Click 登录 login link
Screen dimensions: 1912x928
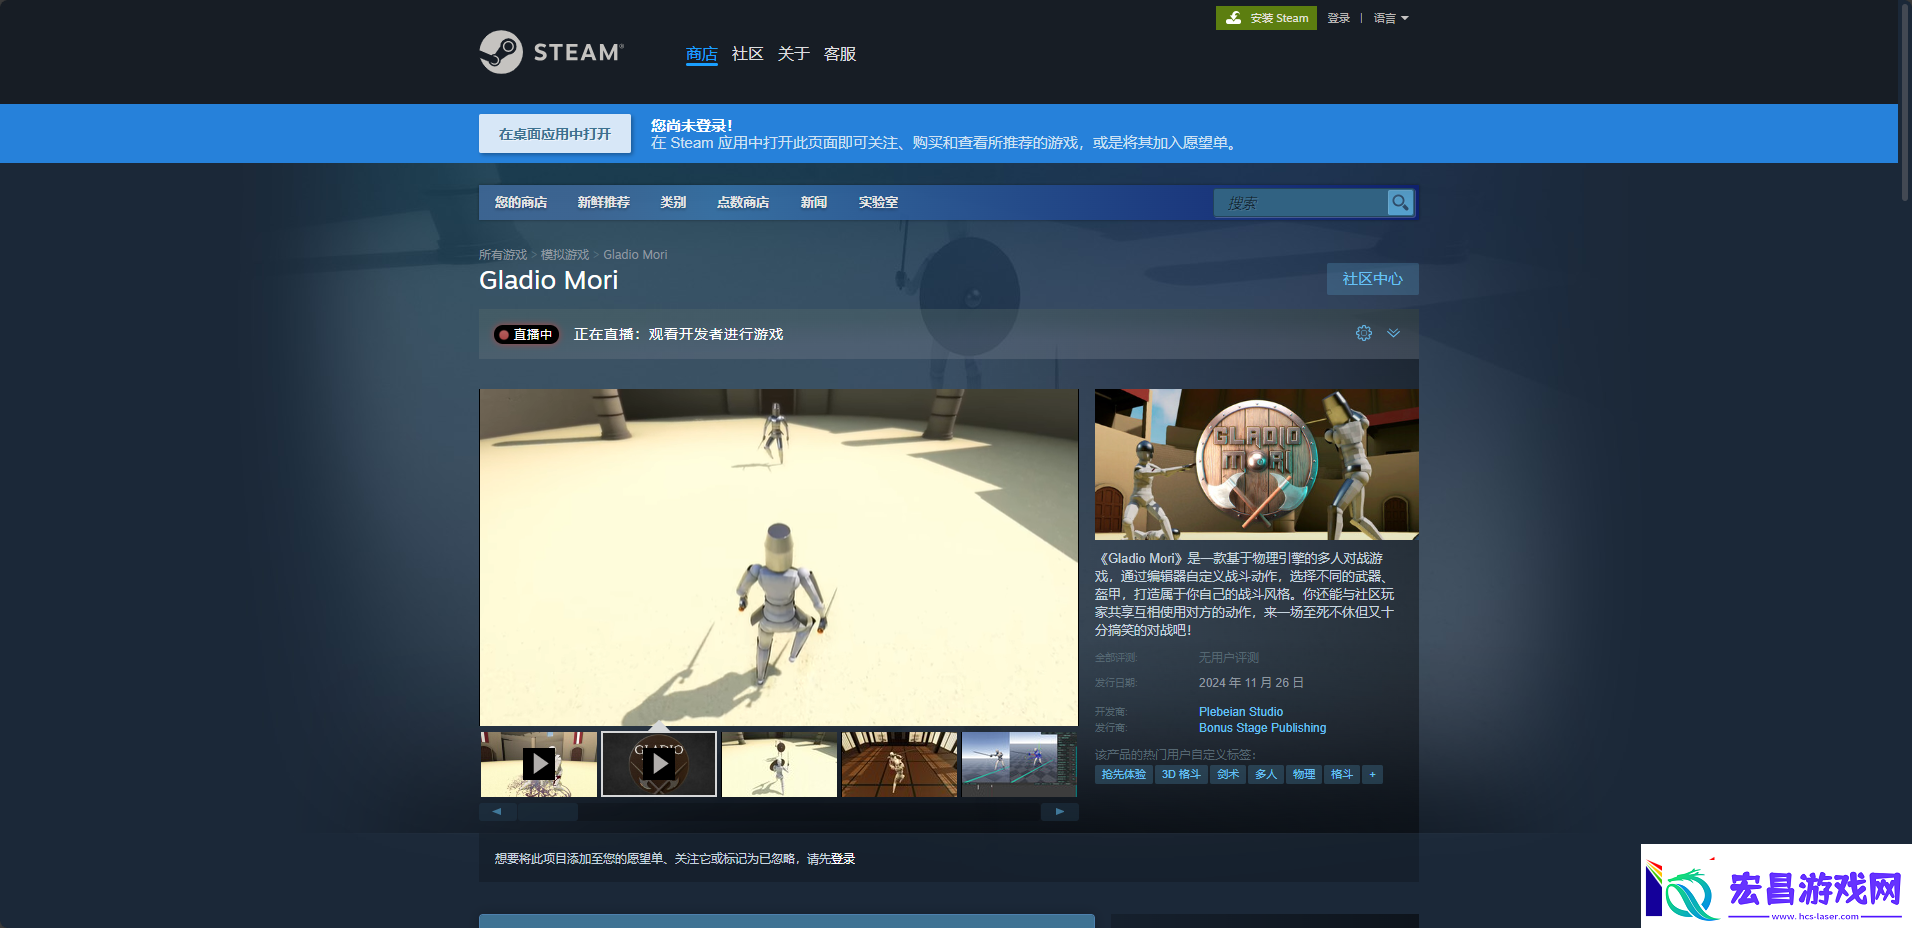tap(1338, 18)
